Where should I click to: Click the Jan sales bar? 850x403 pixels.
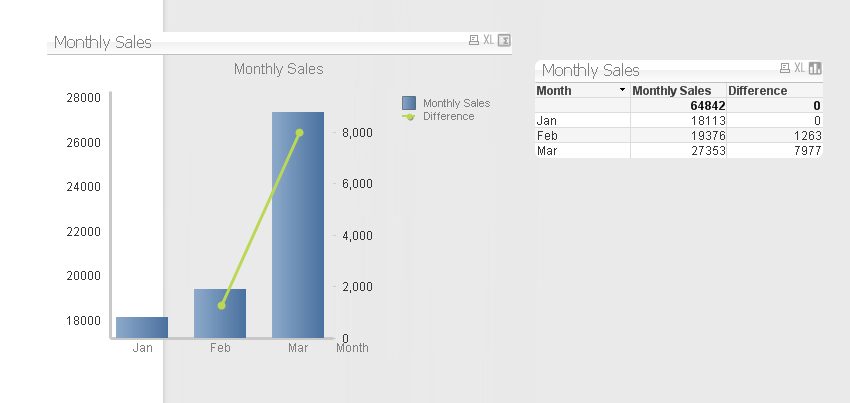tap(142, 327)
